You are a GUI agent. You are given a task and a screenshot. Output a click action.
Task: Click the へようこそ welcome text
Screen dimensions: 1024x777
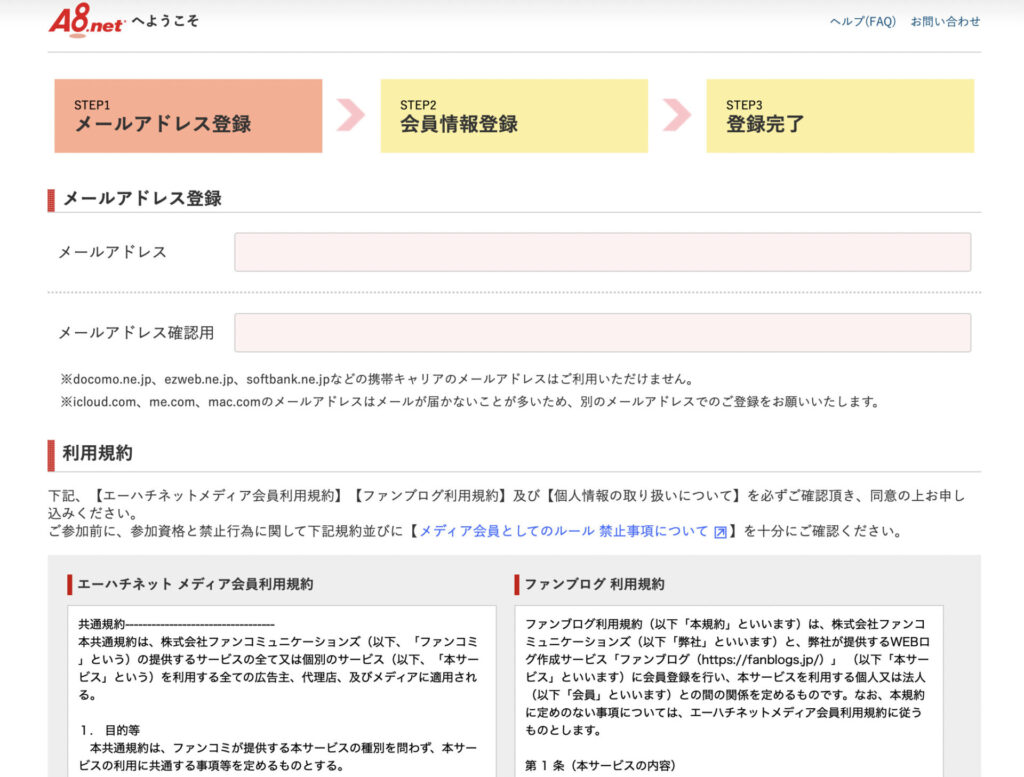[x=165, y=21]
